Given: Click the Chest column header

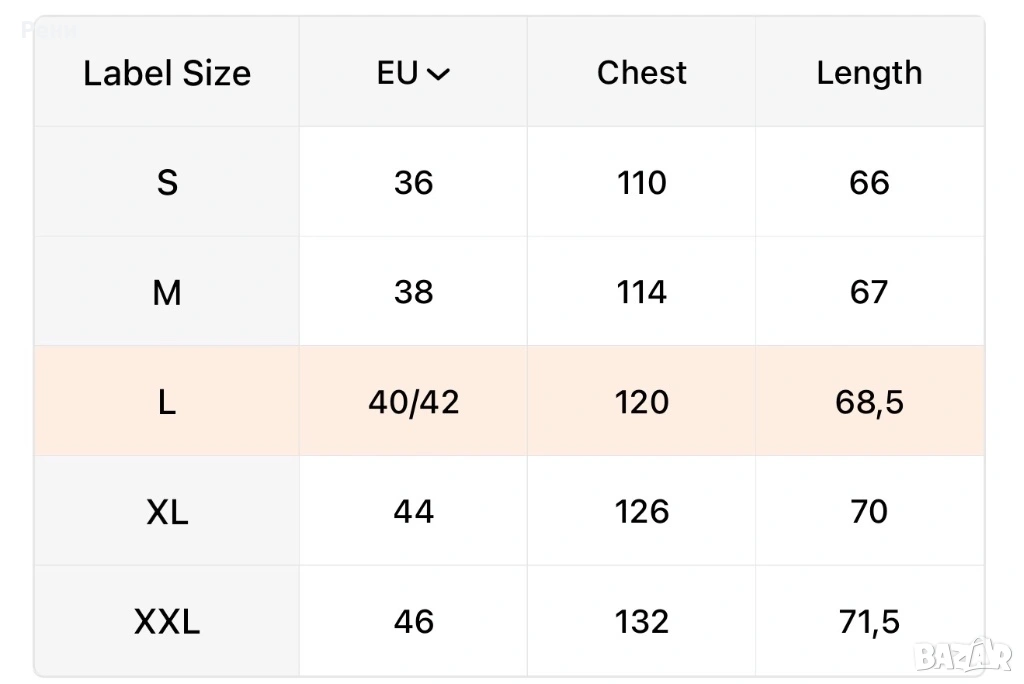Looking at the screenshot, I should 641,73.
